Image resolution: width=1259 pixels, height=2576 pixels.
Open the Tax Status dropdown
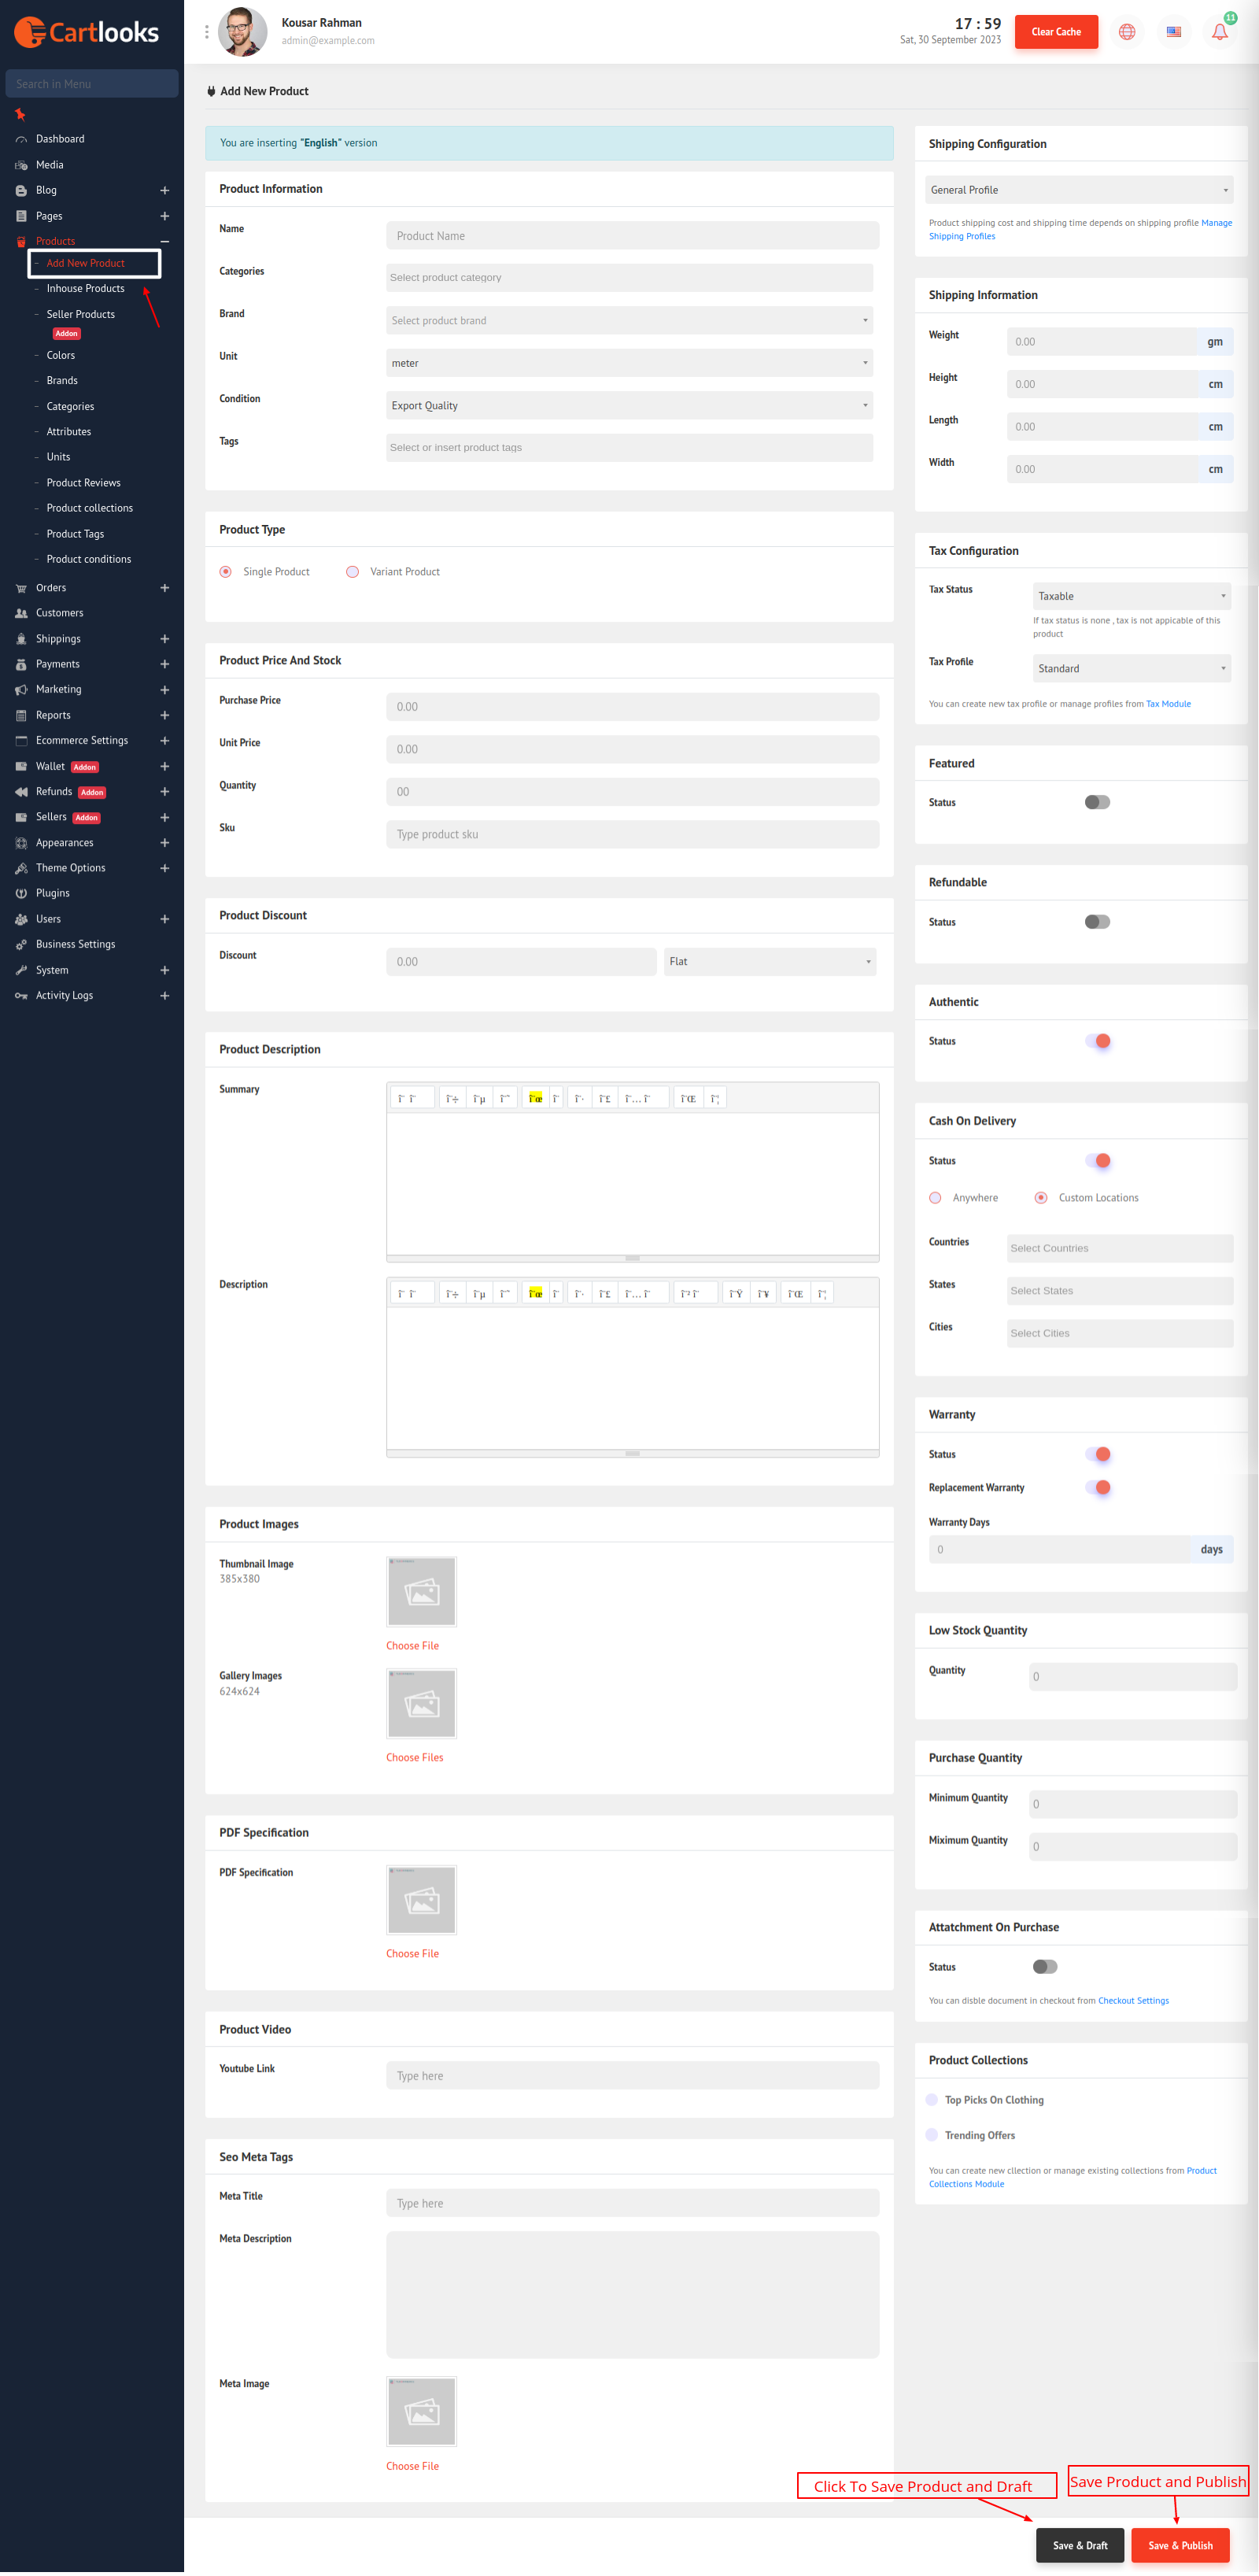point(1131,596)
